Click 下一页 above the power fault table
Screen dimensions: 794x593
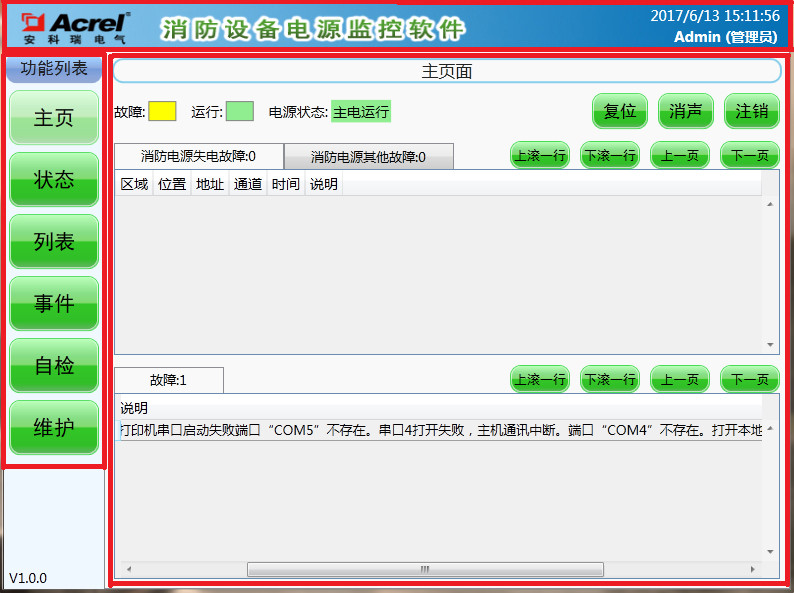point(749,156)
